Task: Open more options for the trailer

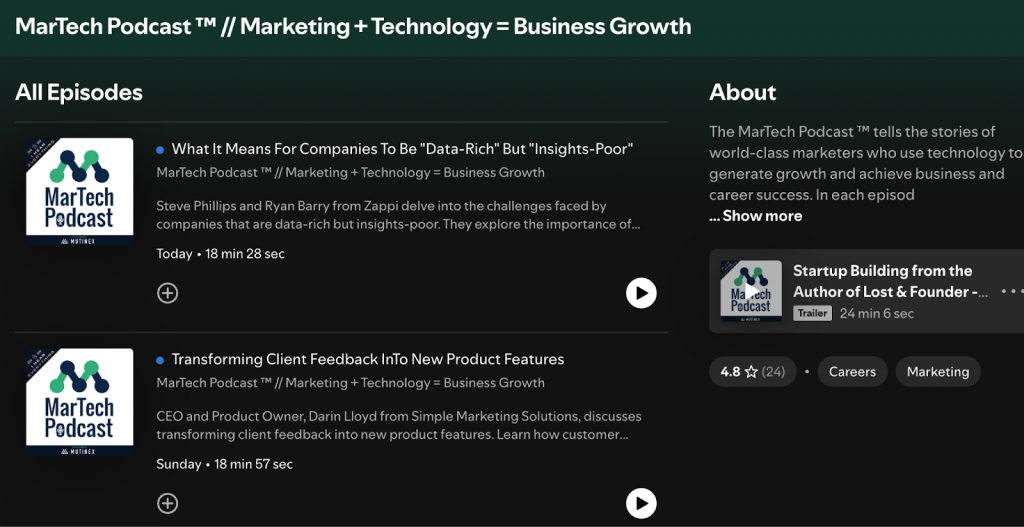Action: click(x=1011, y=292)
